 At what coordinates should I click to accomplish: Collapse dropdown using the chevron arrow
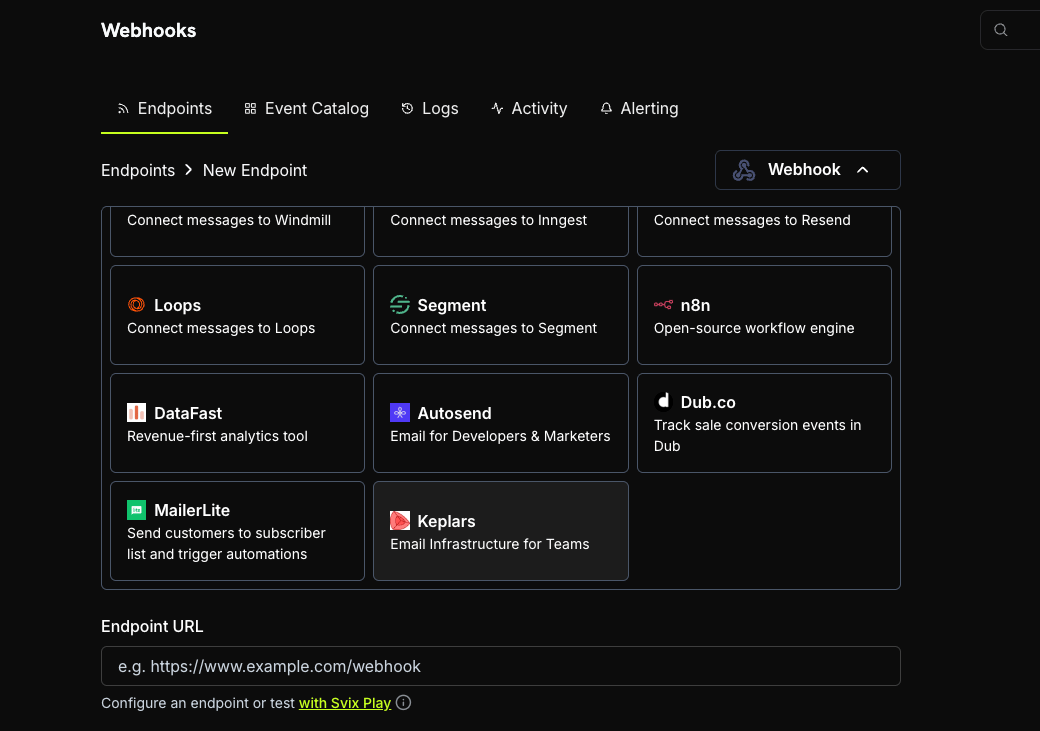click(x=862, y=170)
